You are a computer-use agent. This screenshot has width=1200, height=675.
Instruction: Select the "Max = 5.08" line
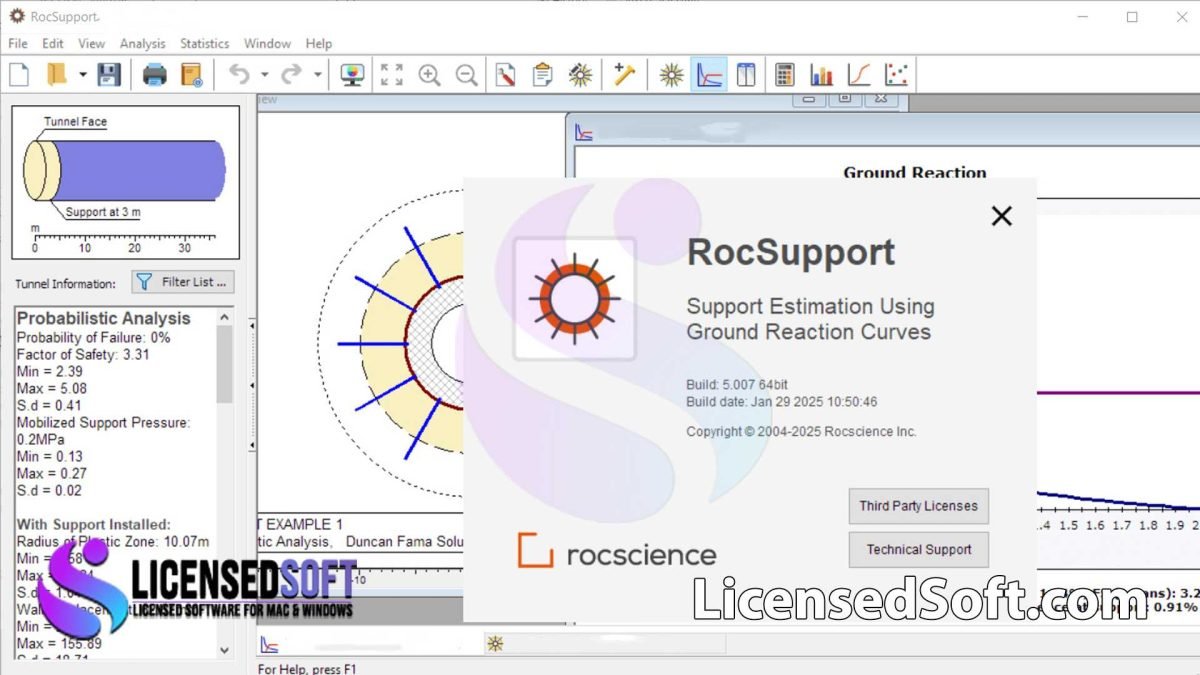point(51,388)
